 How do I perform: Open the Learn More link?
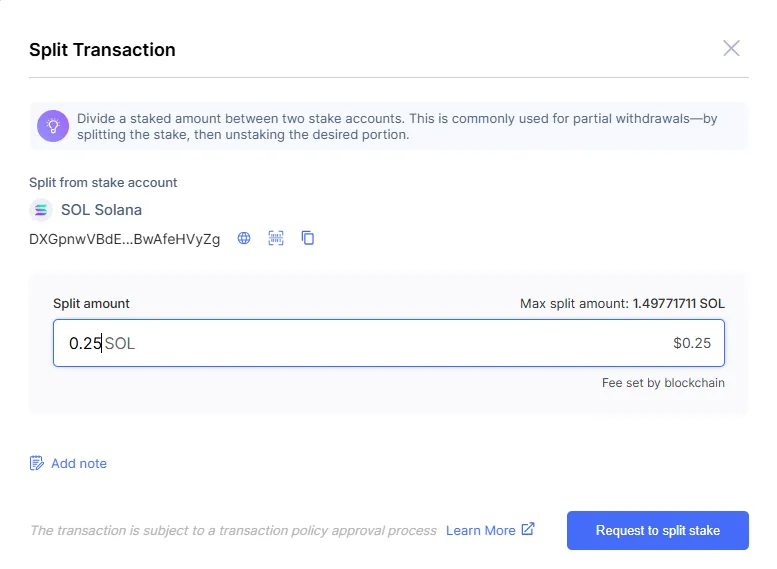point(481,530)
